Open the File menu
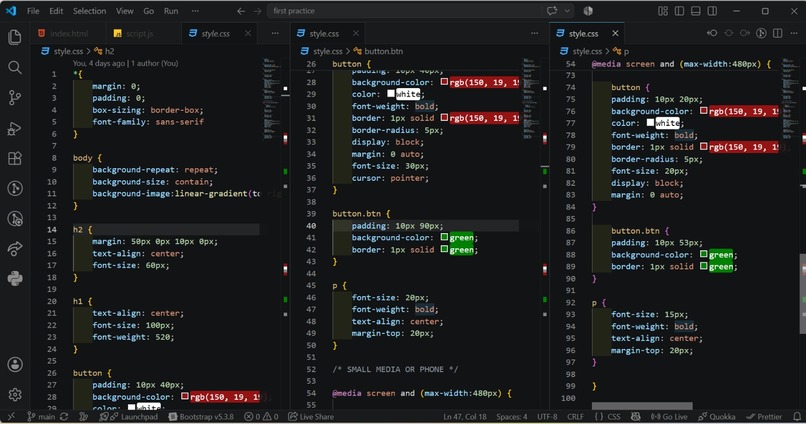The image size is (806, 424). (33, 11)
